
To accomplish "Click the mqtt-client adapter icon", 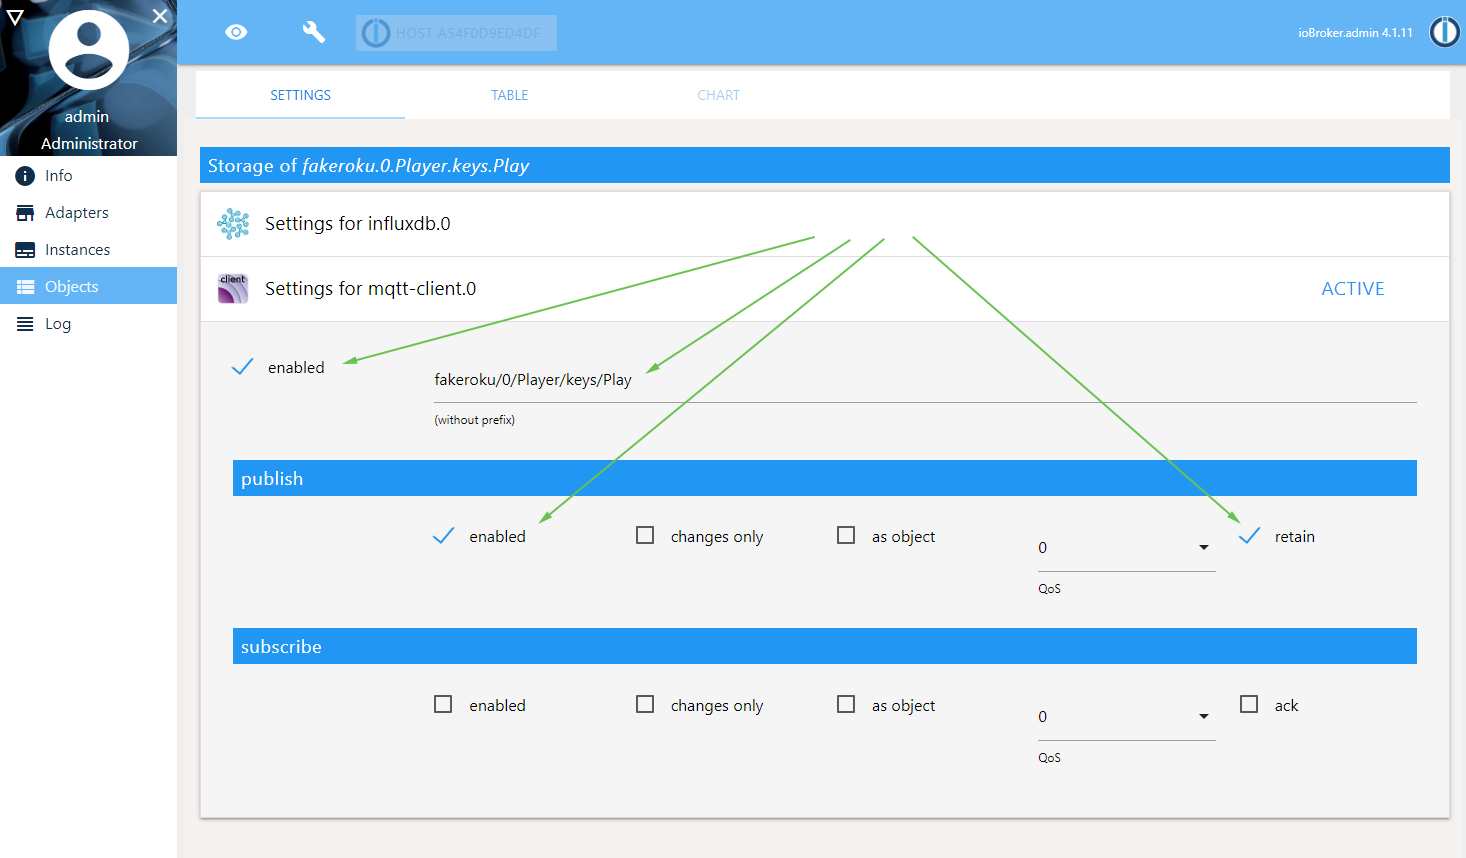I will click(x=233, y=289).
